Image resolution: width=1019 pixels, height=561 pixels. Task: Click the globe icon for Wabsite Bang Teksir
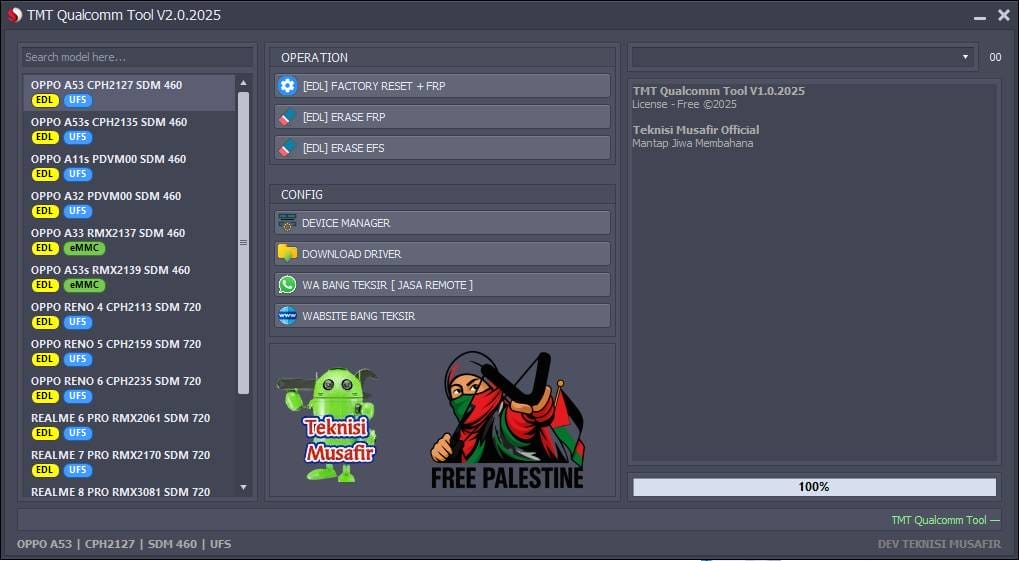pos(288,316)
